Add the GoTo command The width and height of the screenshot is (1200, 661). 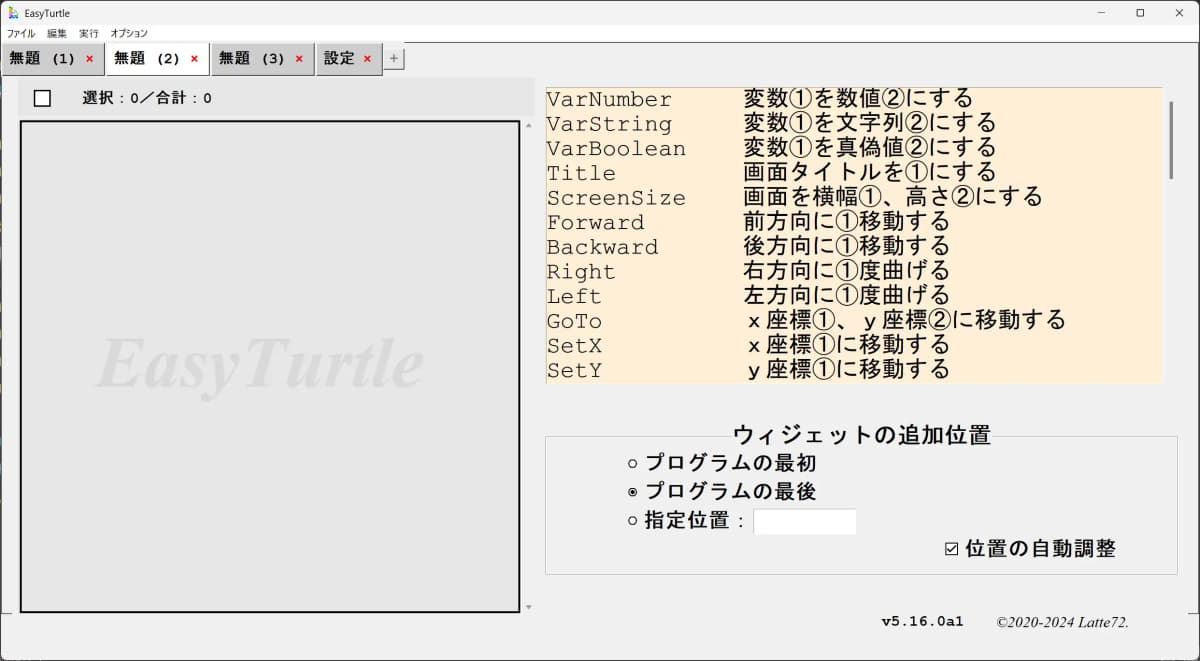855,321
